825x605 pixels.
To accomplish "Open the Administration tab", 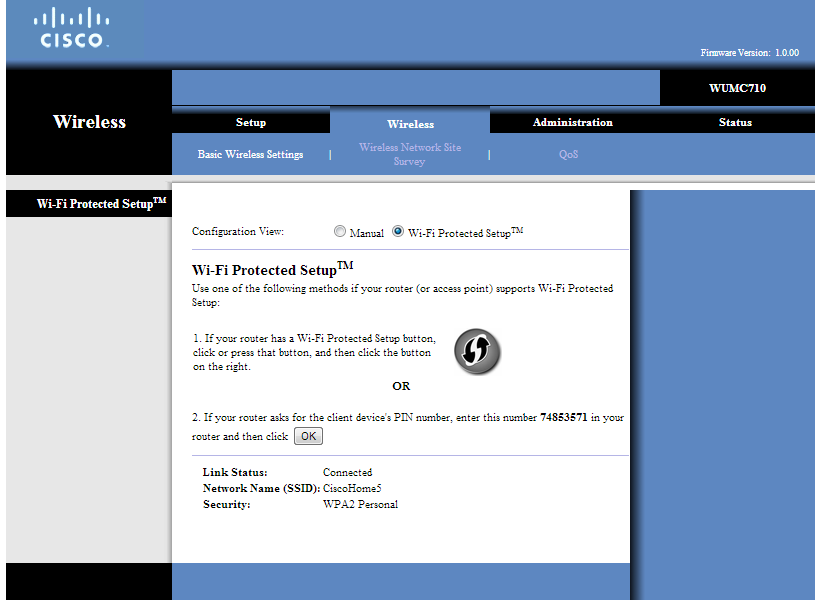I will [x=572, y=122].
